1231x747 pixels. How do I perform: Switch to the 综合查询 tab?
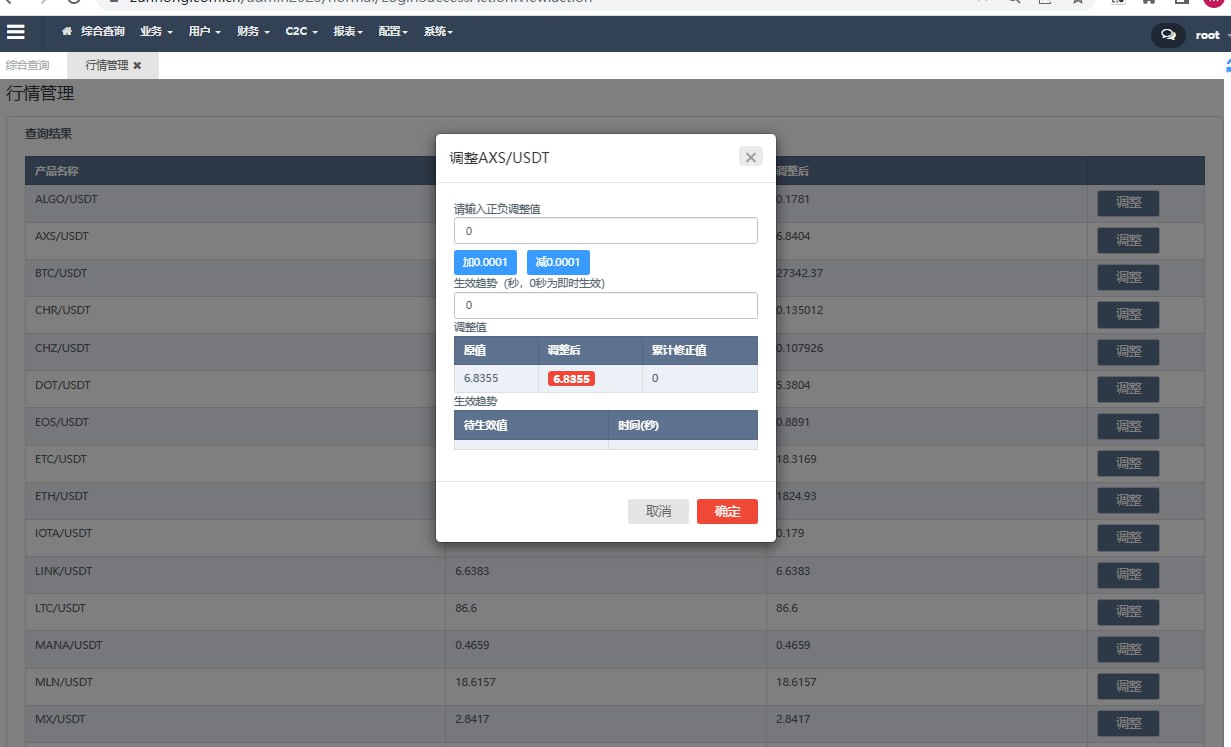coord(28,66)
